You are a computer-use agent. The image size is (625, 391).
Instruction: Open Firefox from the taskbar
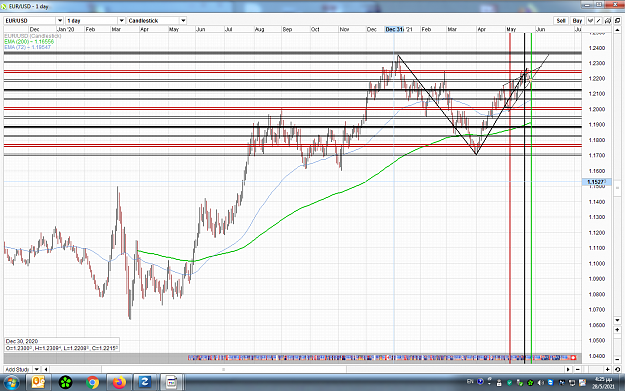(x=119, y=383)
